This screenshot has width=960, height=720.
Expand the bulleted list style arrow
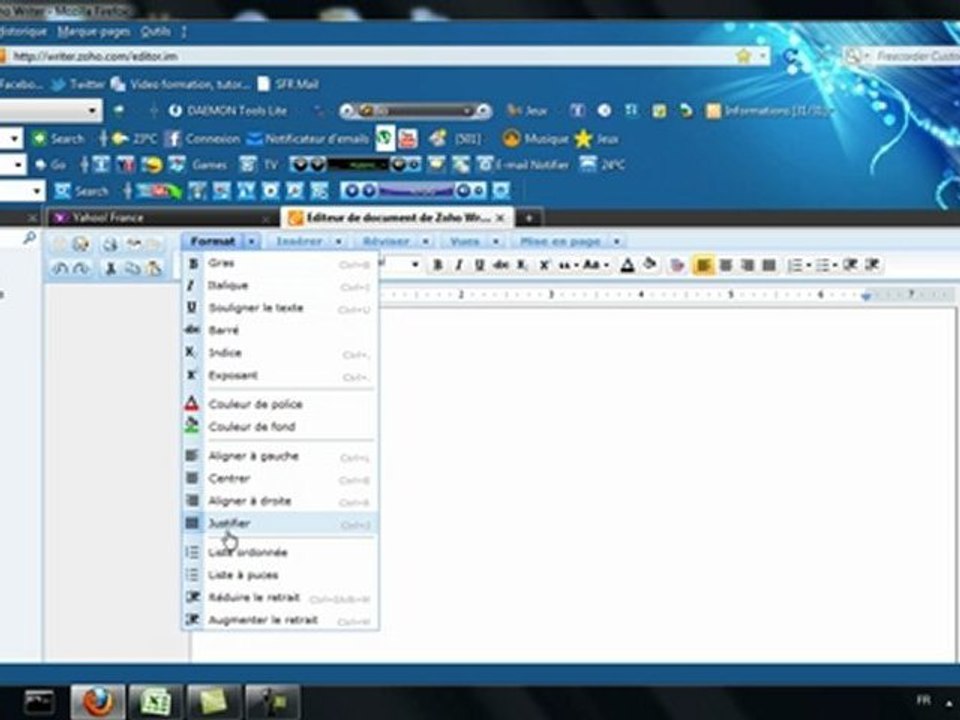click(835, 266)
